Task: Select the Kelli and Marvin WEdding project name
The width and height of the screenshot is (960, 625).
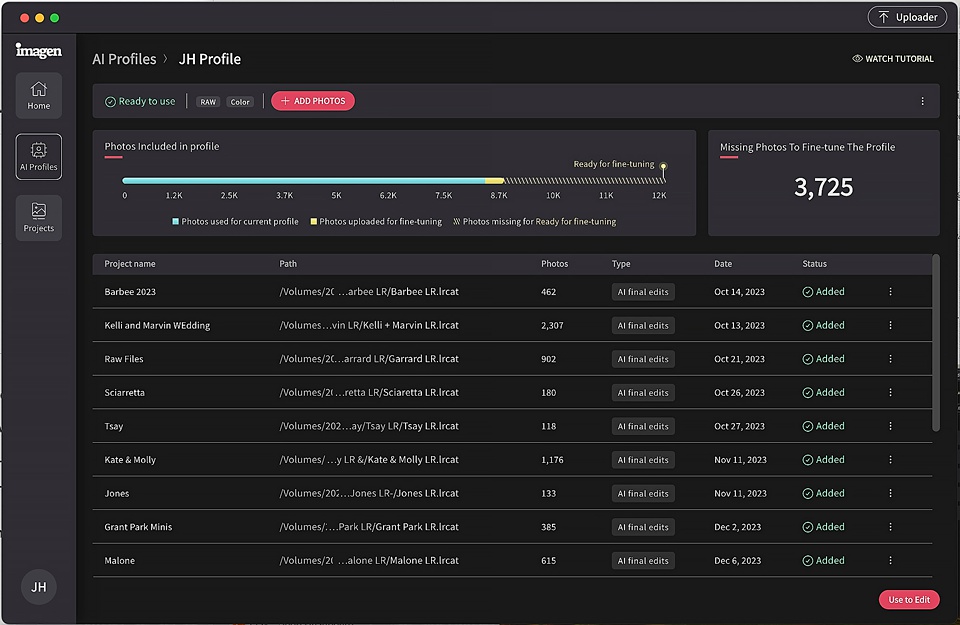Action: click(x=157, y=326)
